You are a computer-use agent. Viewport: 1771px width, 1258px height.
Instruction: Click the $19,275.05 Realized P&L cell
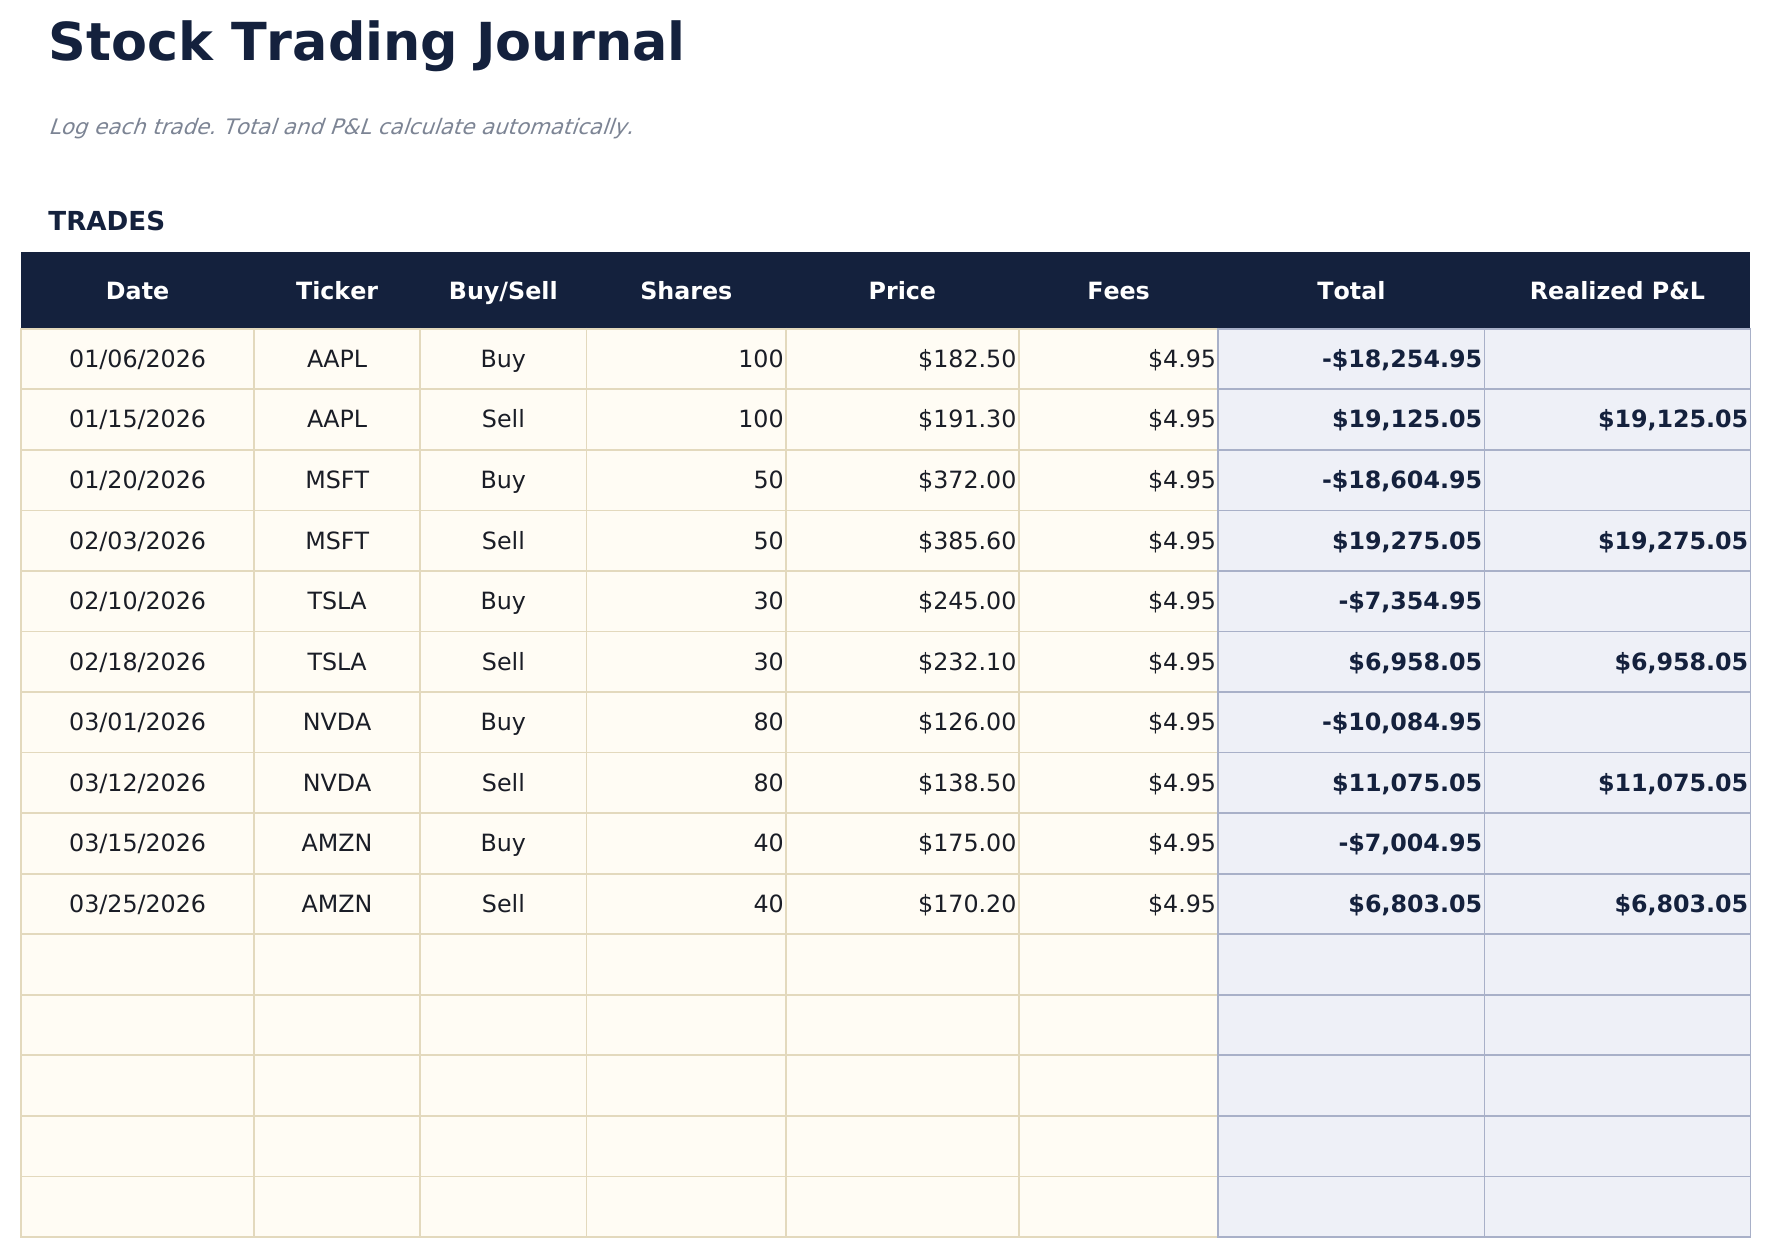click(x=1616, y=541)
